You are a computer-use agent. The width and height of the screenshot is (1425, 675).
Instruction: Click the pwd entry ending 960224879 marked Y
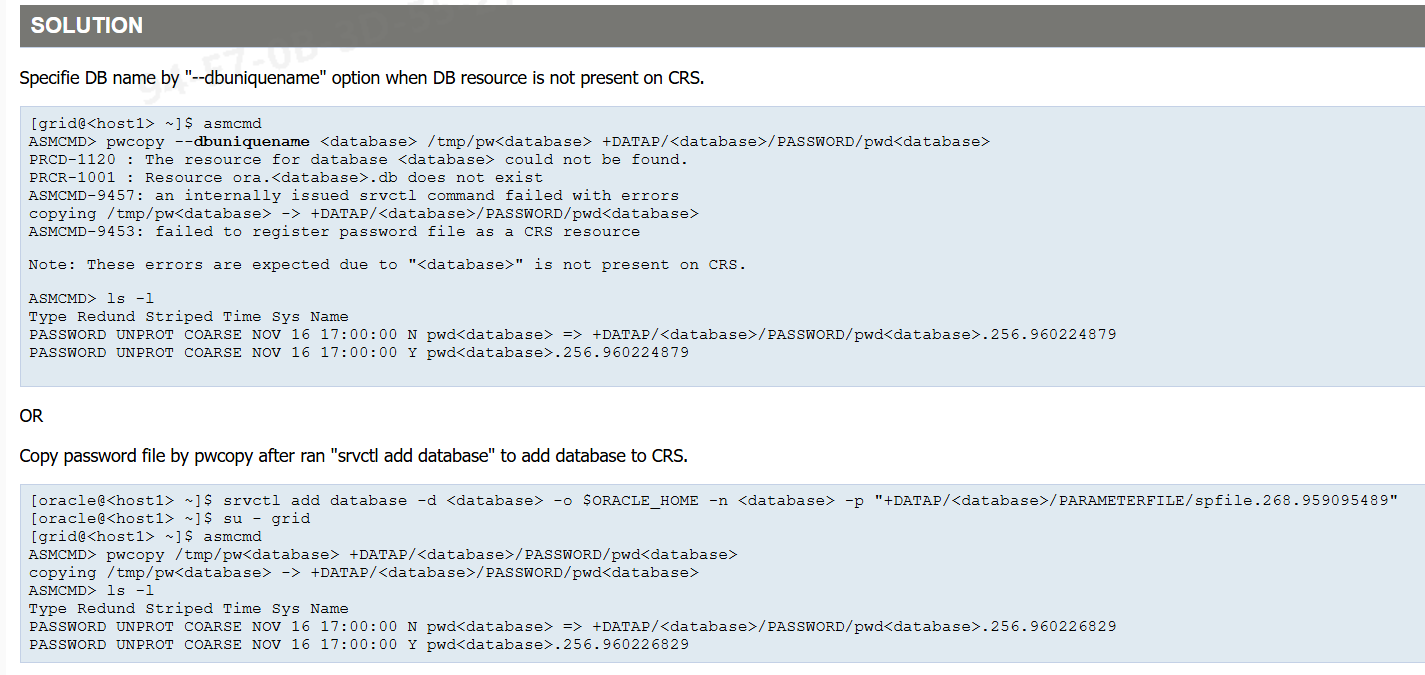pyautogui.click(x=358, y=353)
